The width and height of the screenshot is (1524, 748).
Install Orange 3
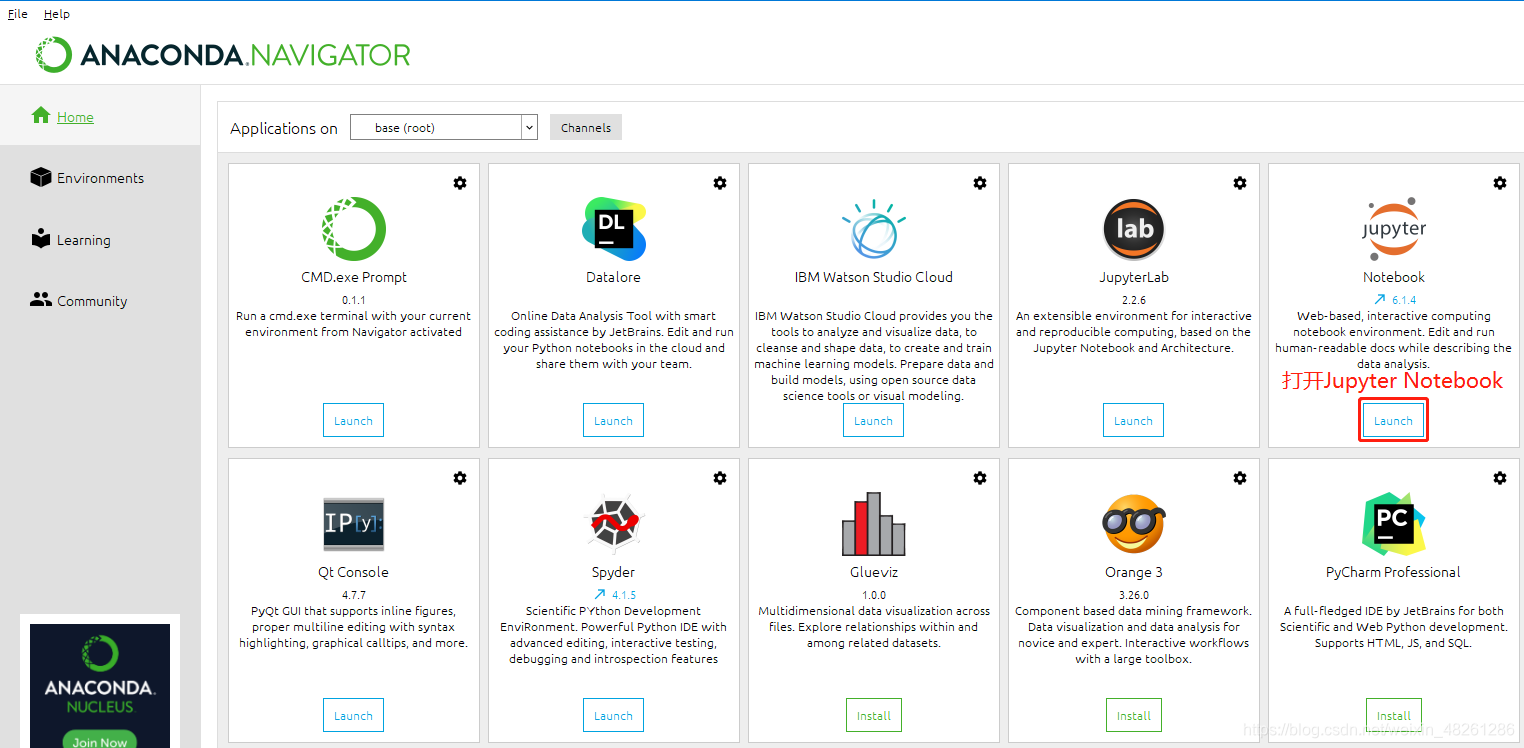click(x=1133, y=716)
